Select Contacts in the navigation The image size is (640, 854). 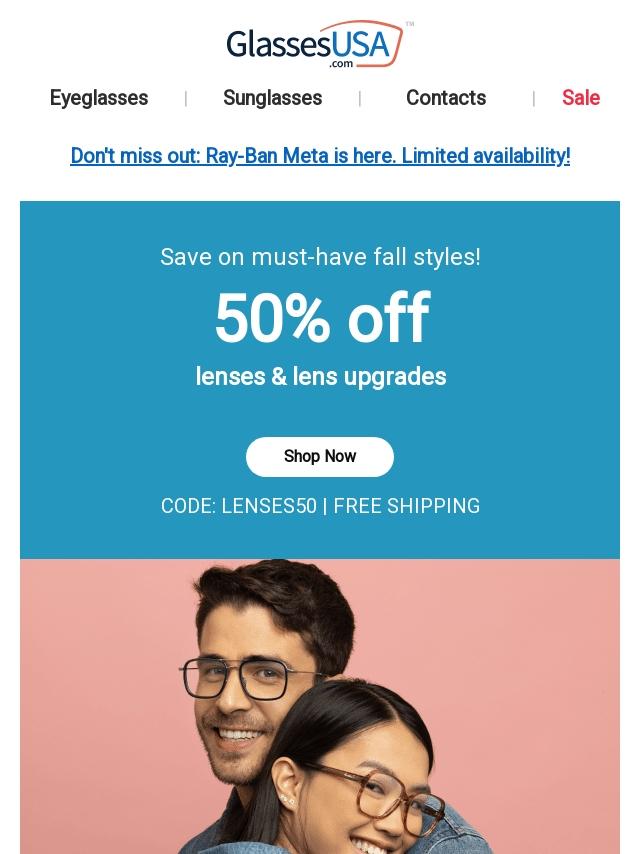[x=446, y=98]
